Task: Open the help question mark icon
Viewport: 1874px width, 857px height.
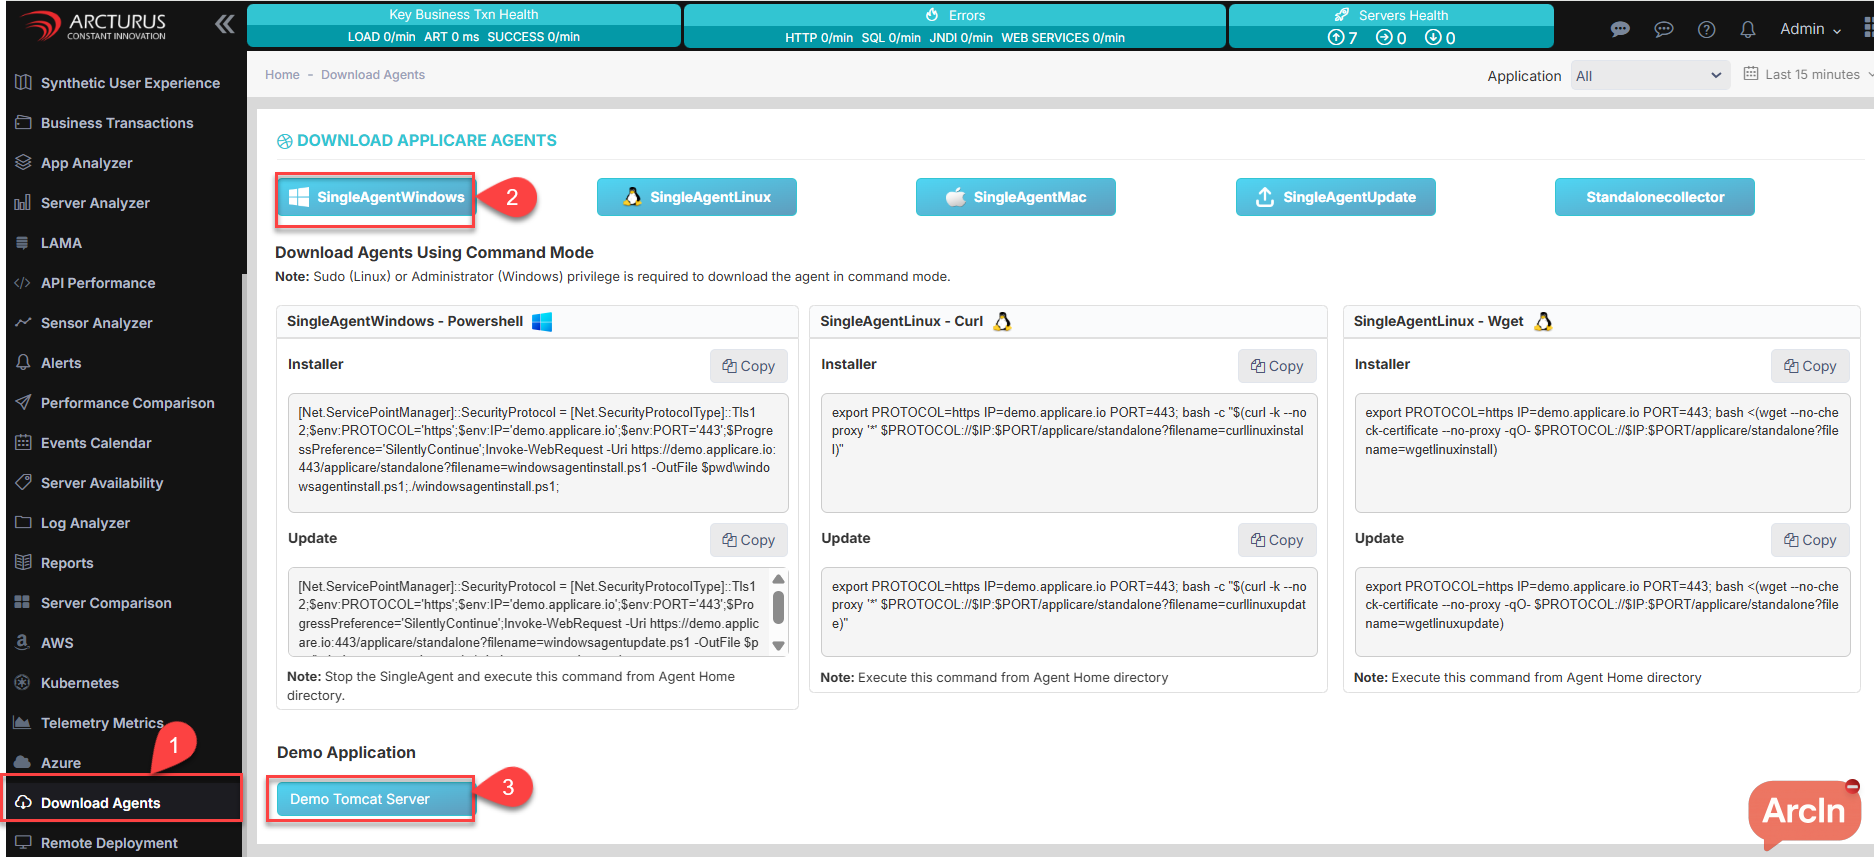Action: (1707, 30)
